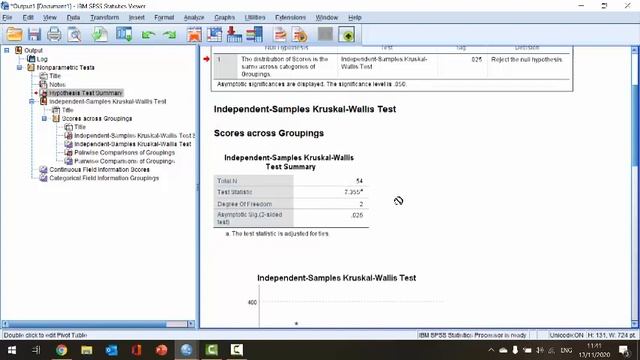Redo the action with green arrow

coord(169,35)
